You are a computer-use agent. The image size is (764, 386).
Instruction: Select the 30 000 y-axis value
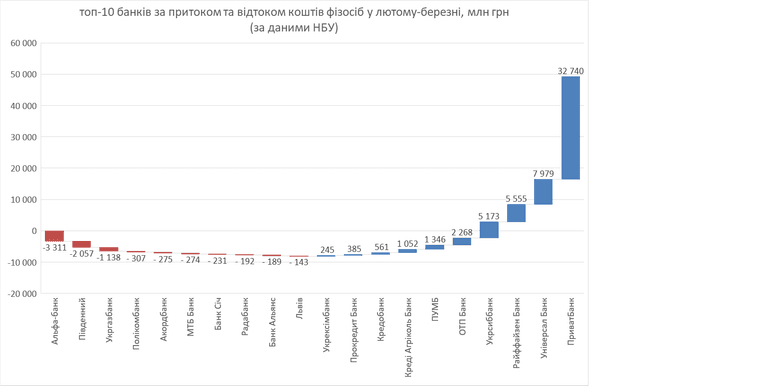click(x=23, y=137)
